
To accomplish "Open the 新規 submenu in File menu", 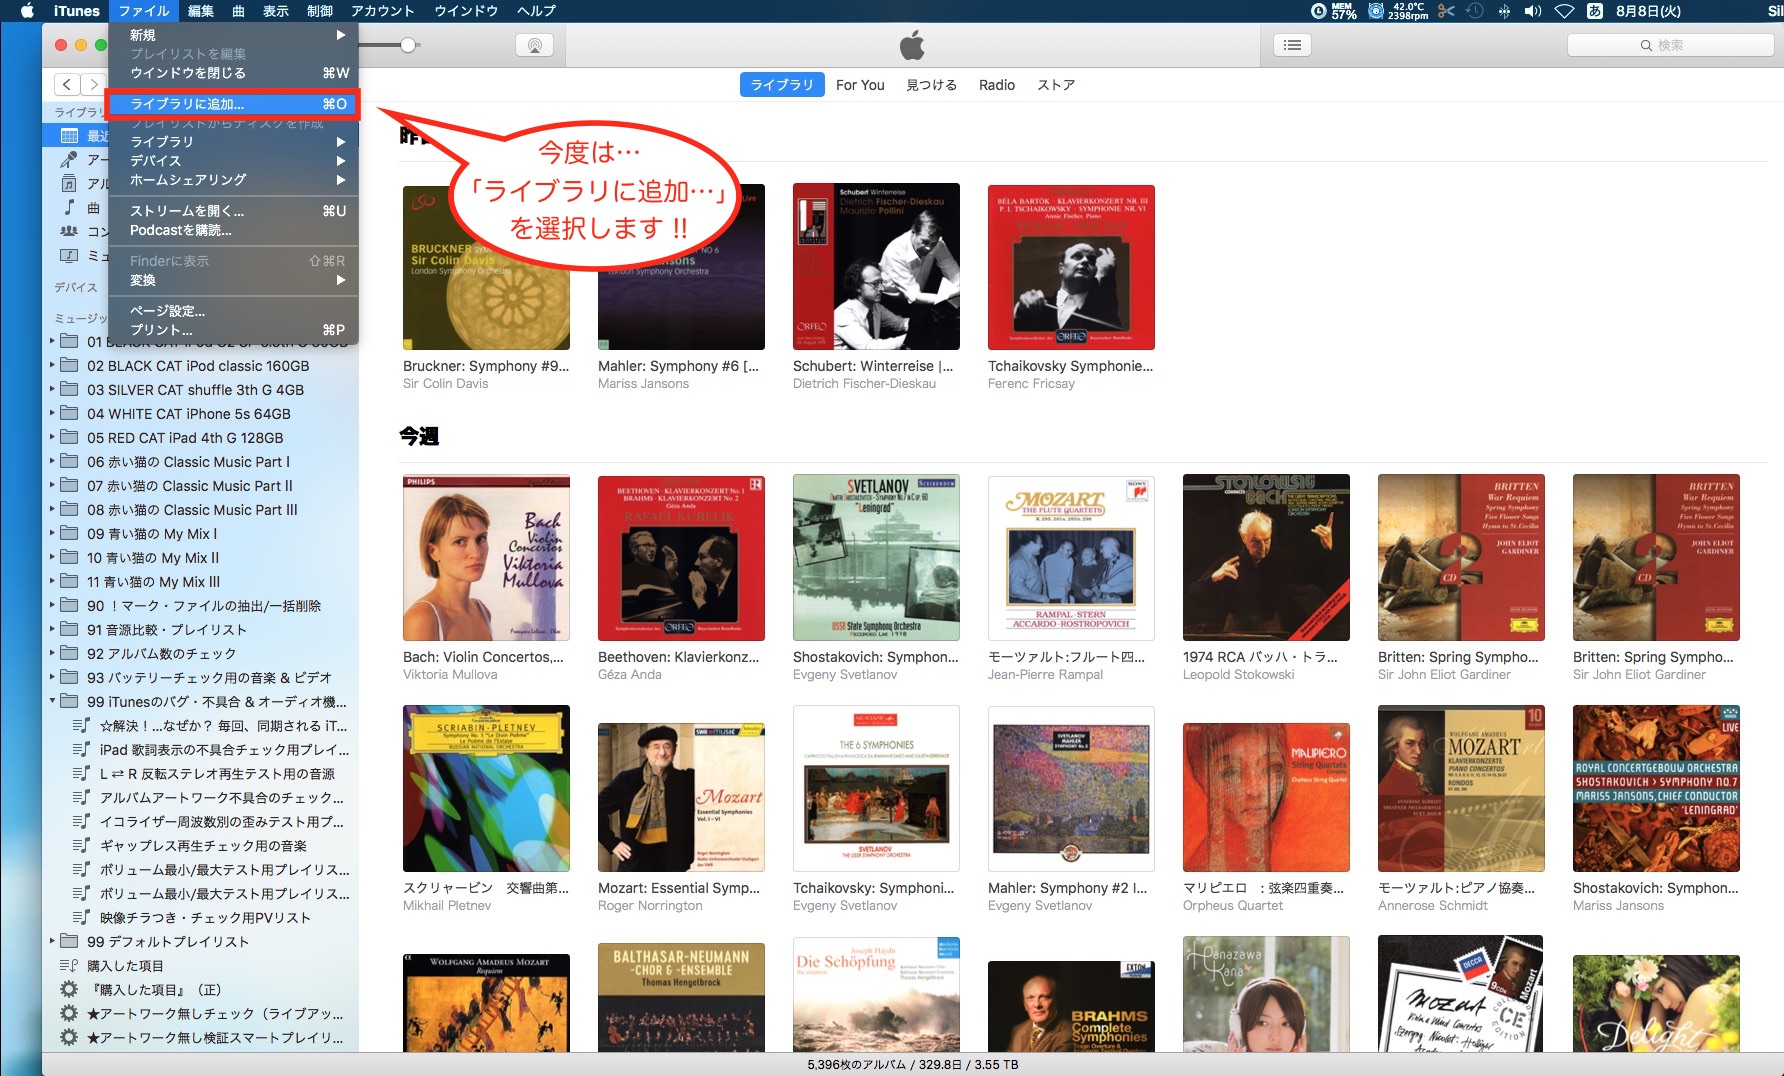I will pos(232,35).
